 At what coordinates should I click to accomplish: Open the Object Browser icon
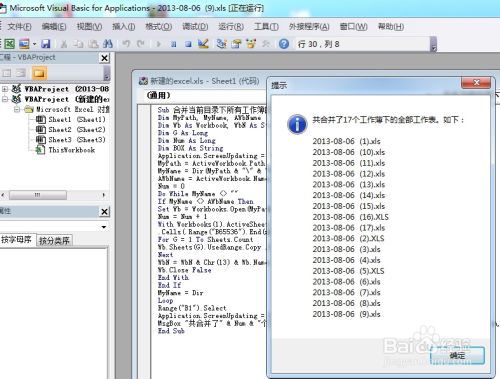(x=251, y=44)
